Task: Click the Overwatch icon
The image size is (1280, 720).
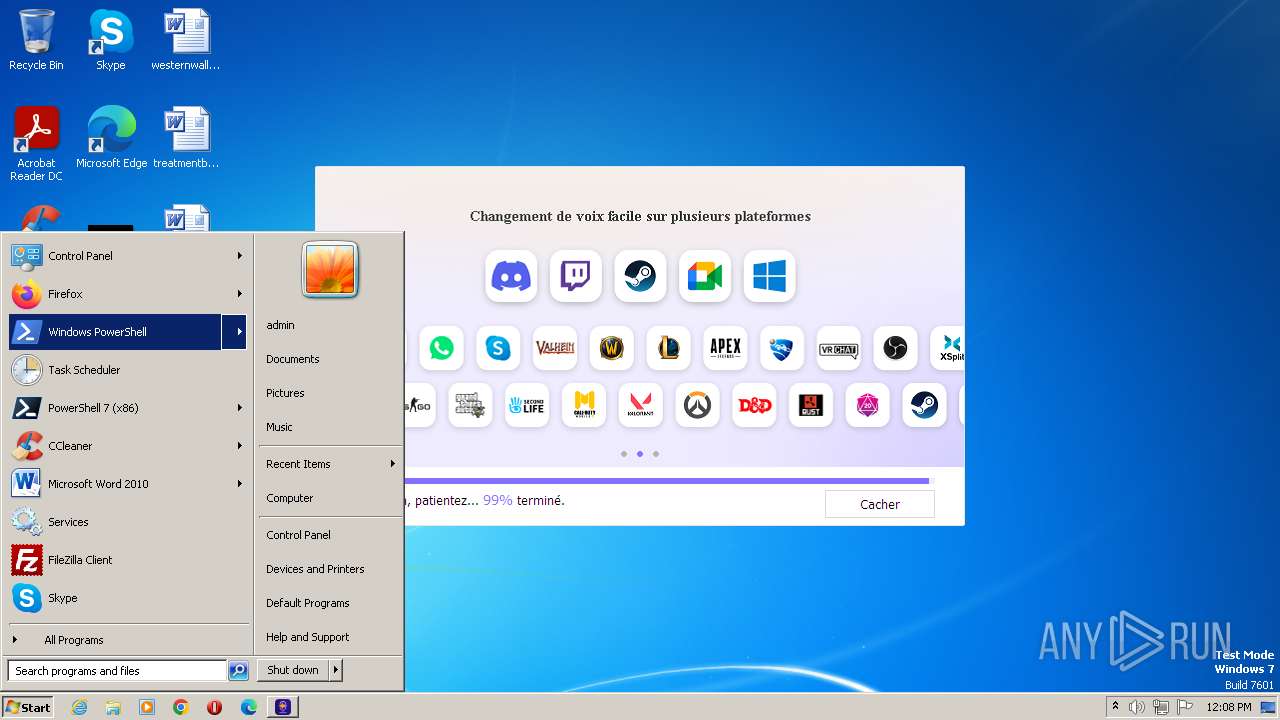Action: coord(697,405)
